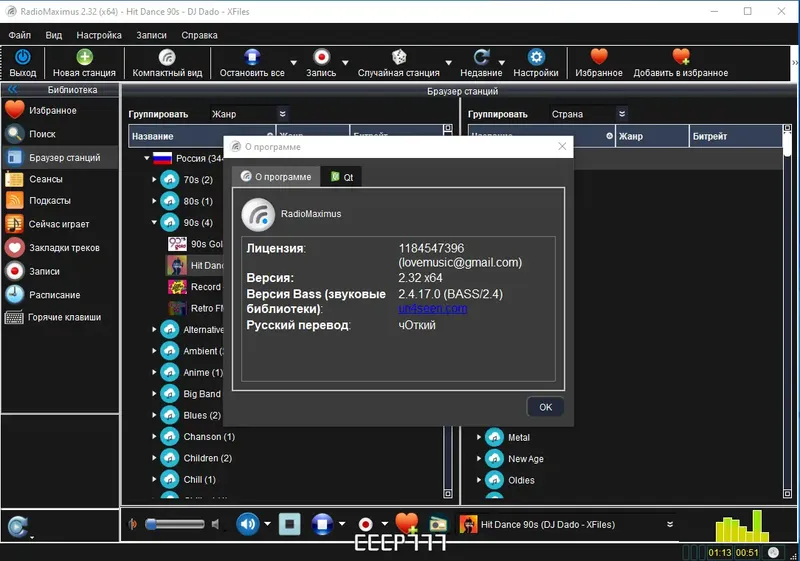Open the Страна grouping dropdown

click(x=589, y=114)
